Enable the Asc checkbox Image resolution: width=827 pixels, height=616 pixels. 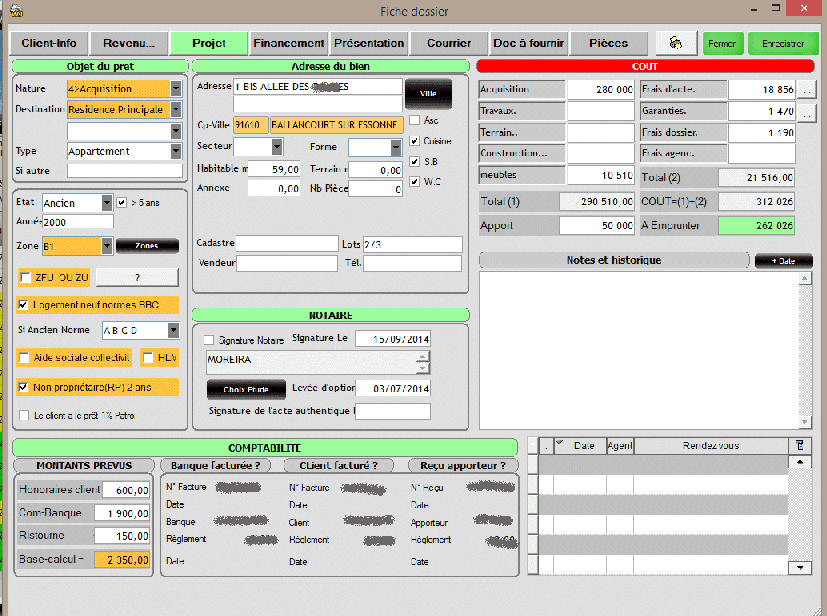415,120
